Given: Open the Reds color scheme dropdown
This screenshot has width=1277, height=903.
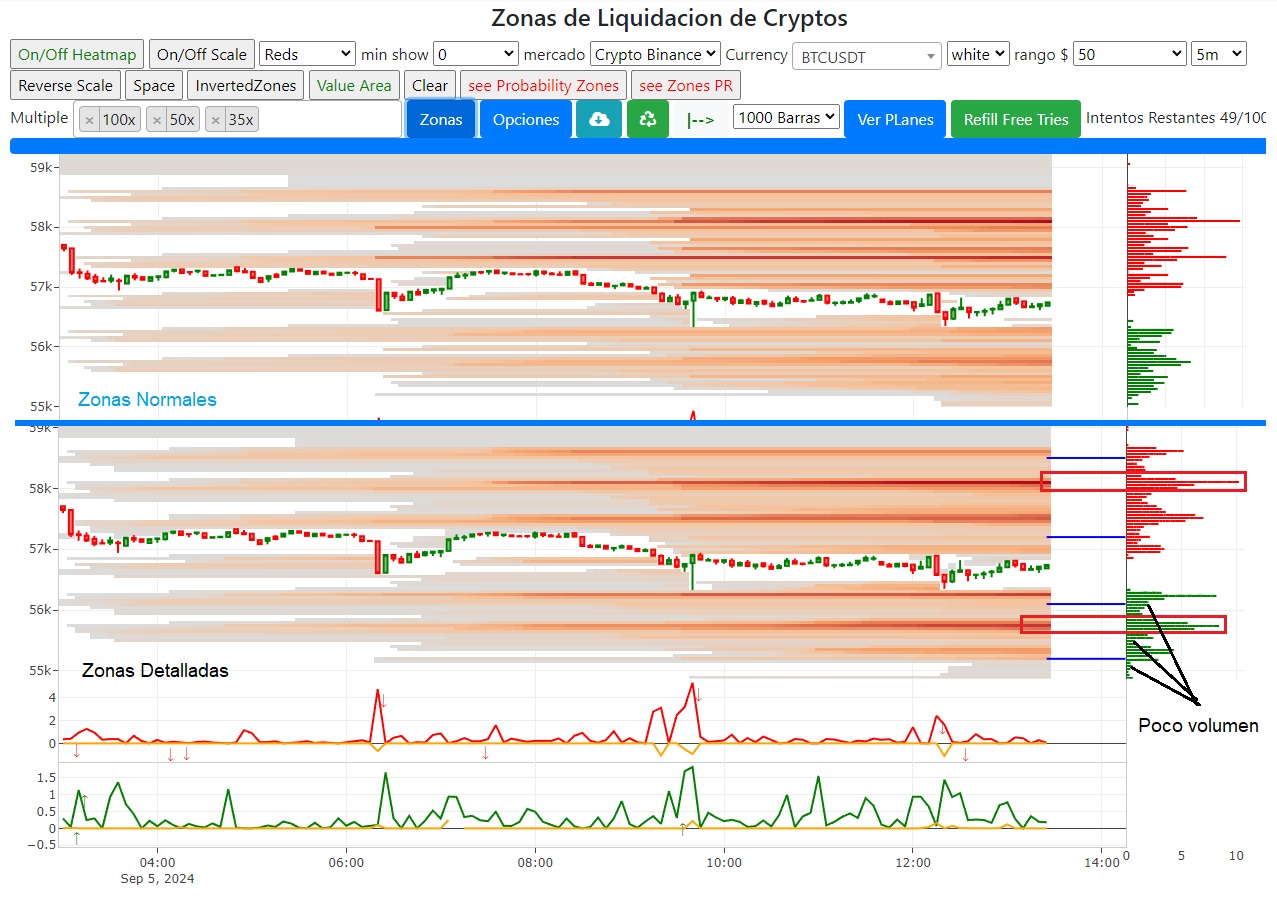Looking at the screenshot, I should pyautogui.click(x=307, y=54).
